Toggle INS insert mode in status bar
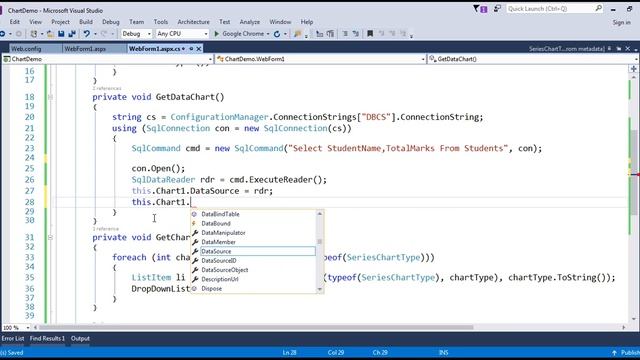This screenshot has width=640, height=360. [x=444, y=352]
